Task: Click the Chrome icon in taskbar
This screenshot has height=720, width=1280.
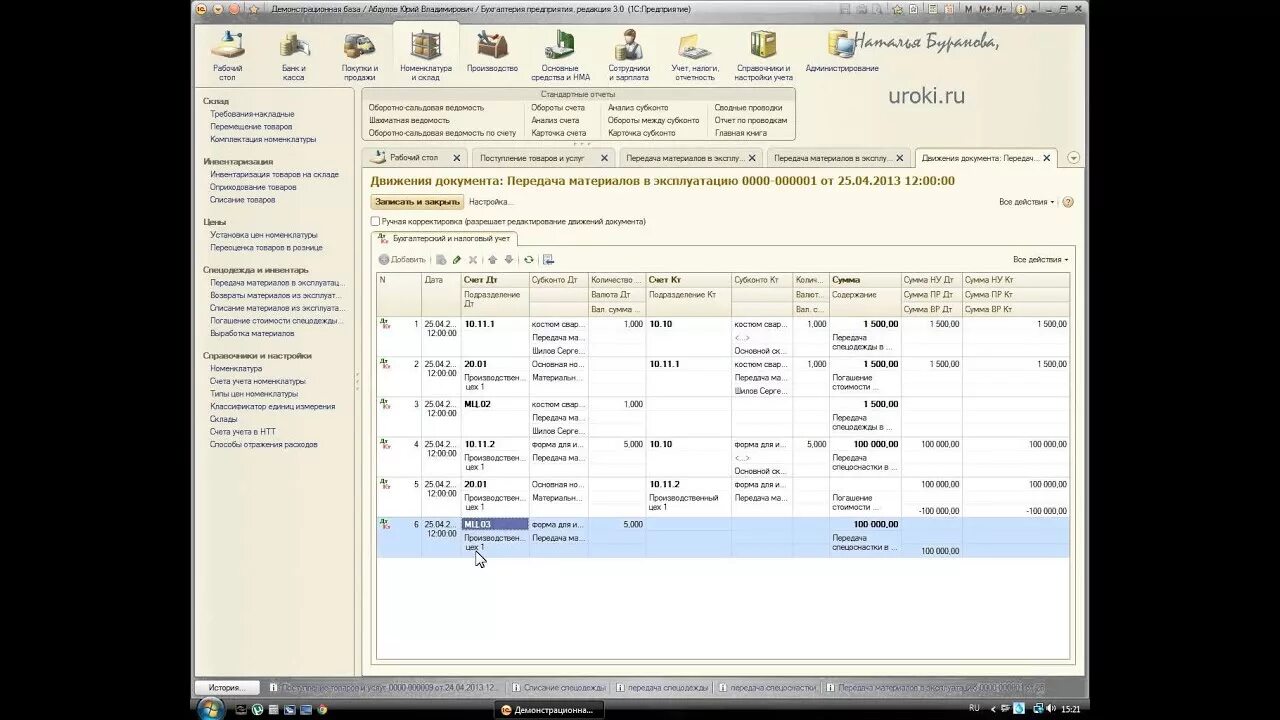Action: coord(322,710)
